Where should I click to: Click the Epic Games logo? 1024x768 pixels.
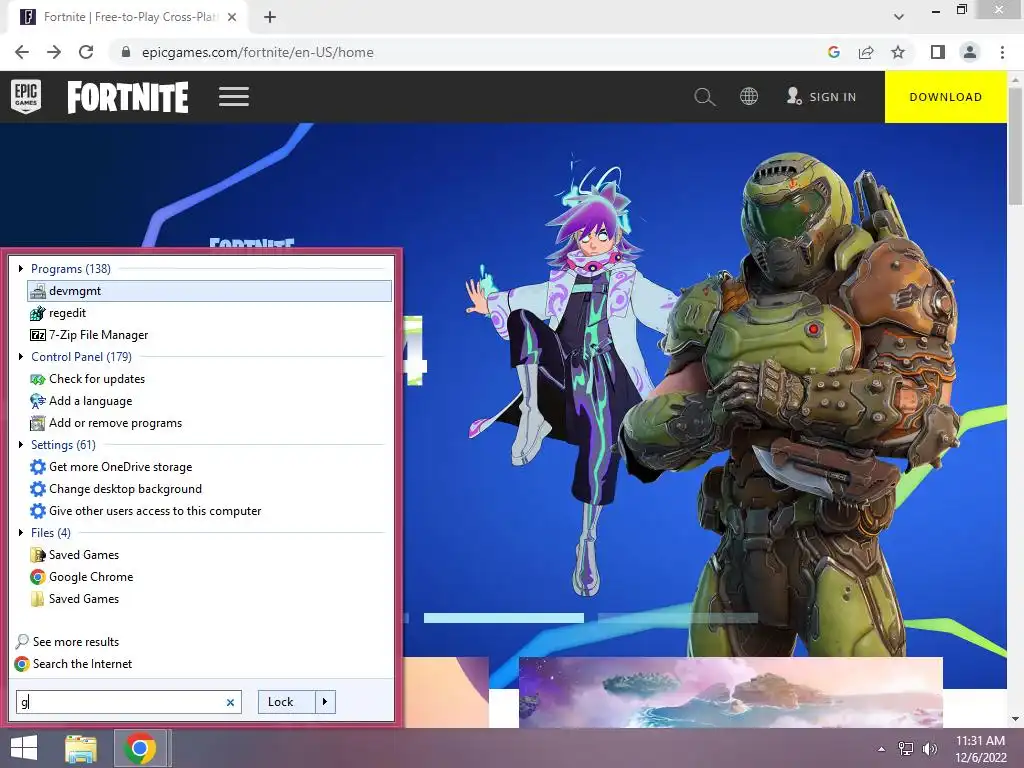tap(26, 97)
